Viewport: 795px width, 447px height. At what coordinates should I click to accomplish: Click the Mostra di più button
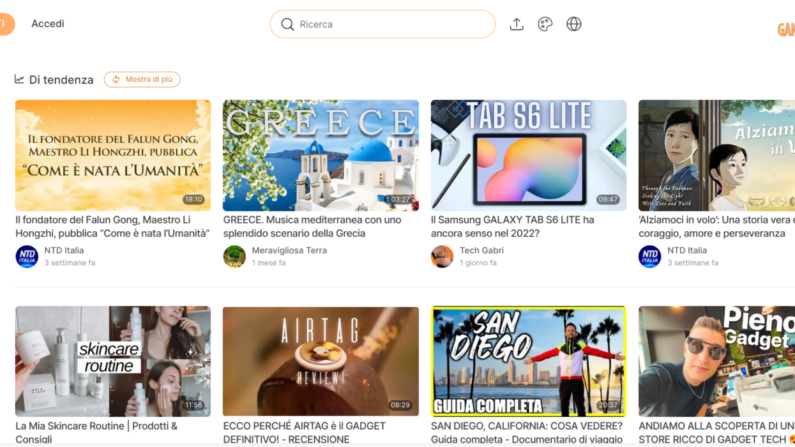tap(142, 80)
